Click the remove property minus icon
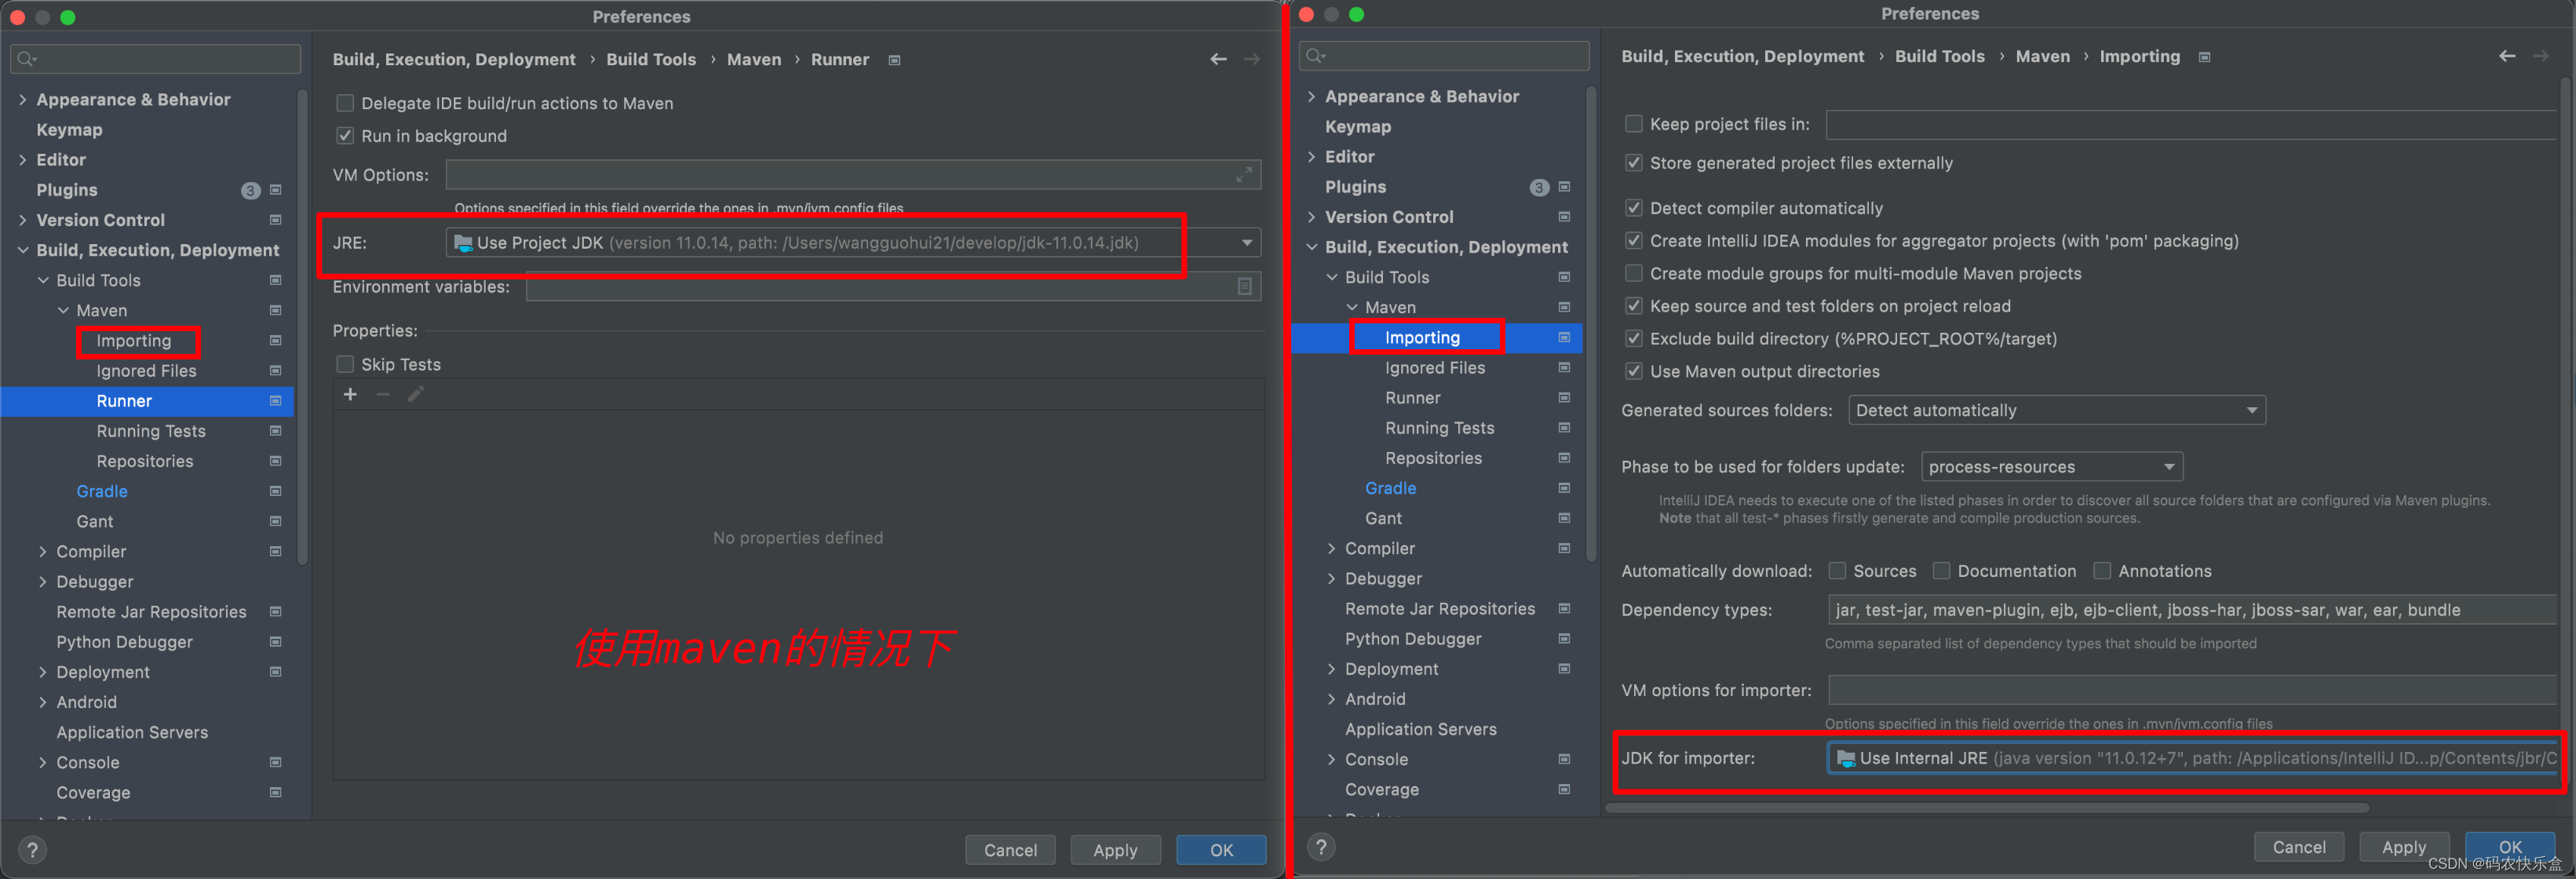Image resolution: width=2576 pixels, height=879 pixels. [383, 395]
